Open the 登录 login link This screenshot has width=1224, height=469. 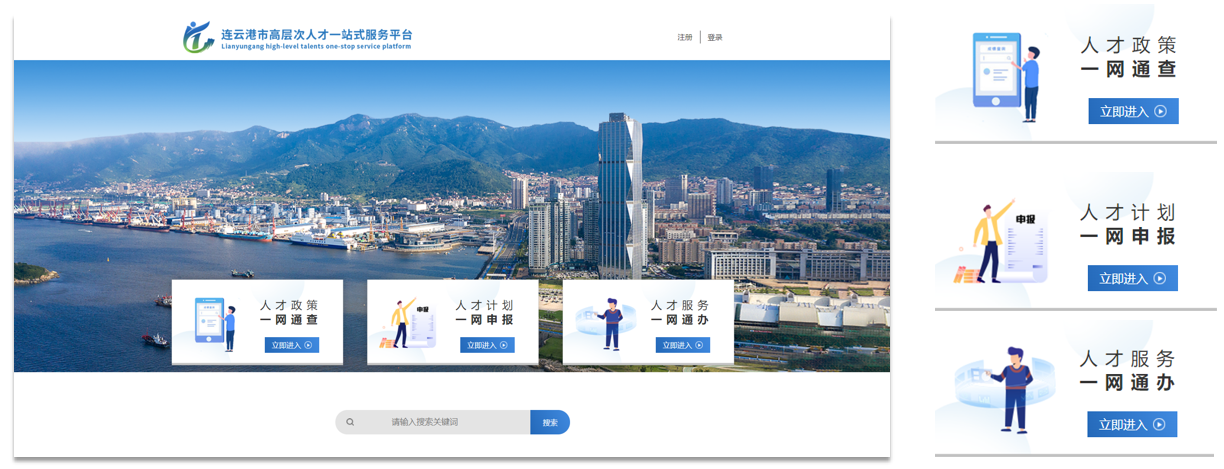715,37
